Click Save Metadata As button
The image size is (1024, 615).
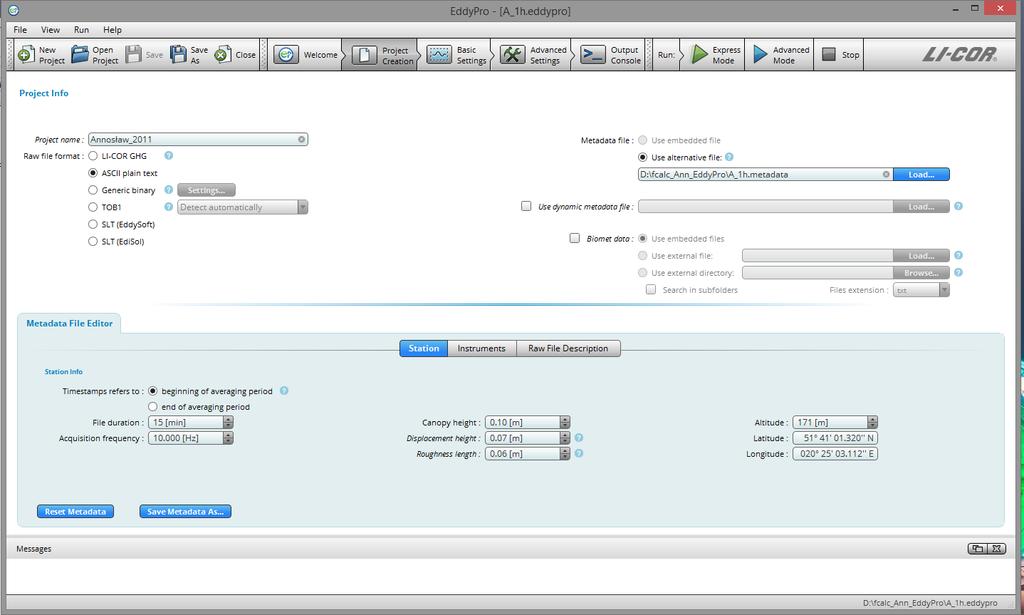(x=185, y=511)
